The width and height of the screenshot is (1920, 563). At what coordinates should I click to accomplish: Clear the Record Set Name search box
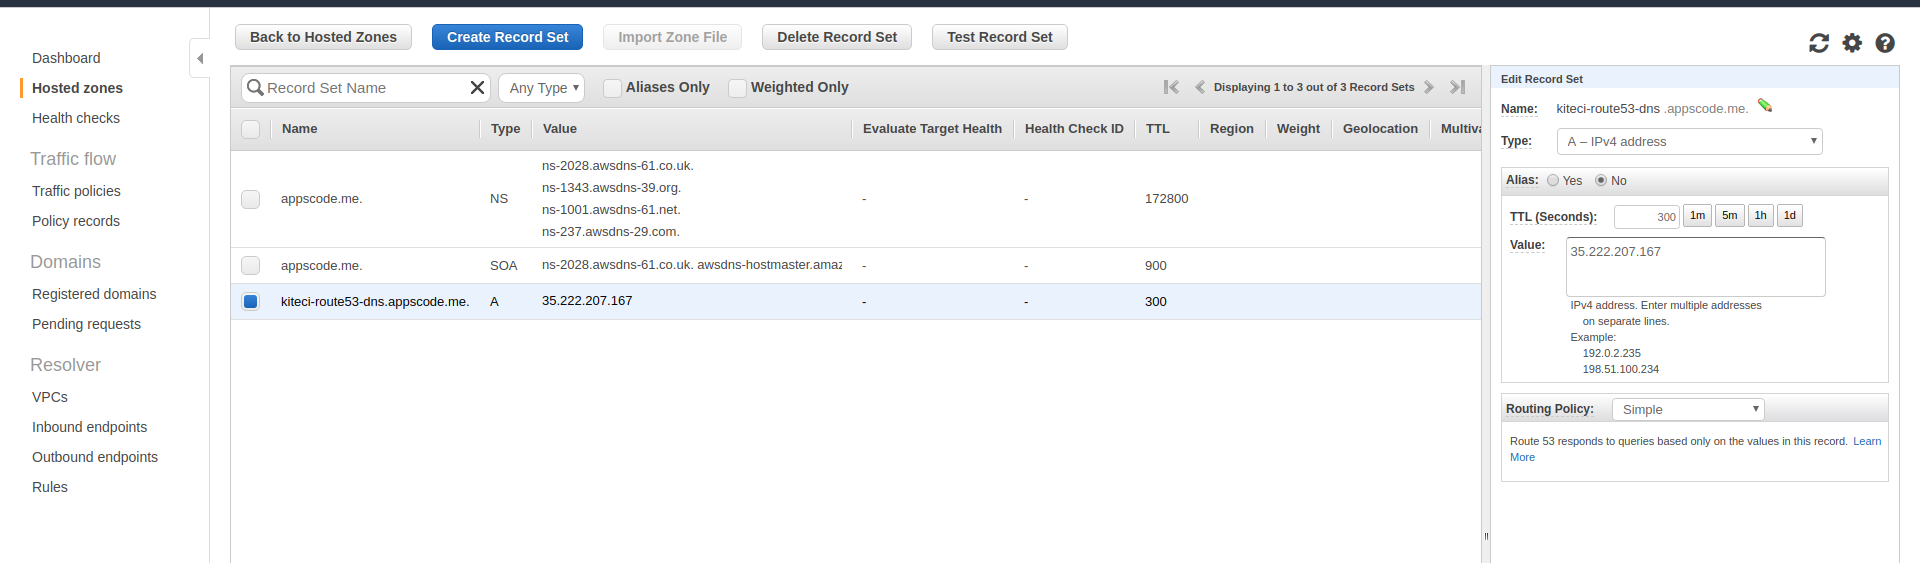point(477,88)
